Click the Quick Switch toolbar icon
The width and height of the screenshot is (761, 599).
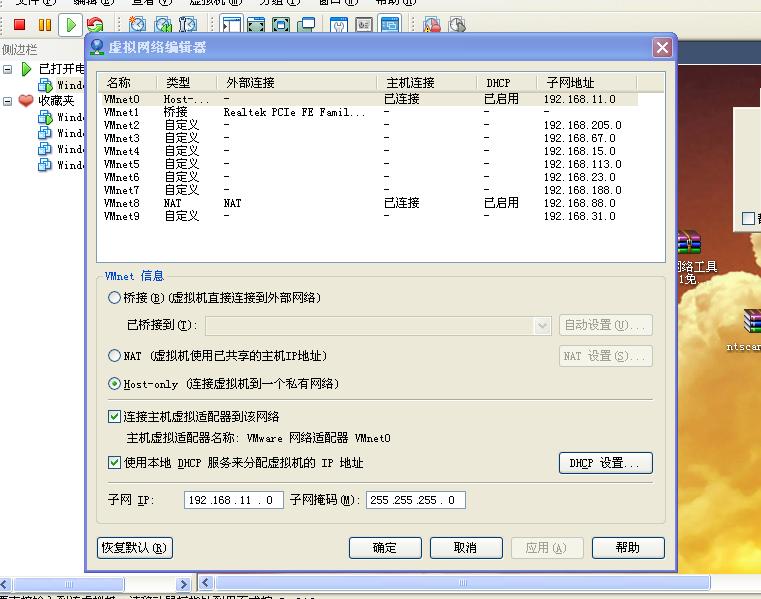tap(256, 25)
